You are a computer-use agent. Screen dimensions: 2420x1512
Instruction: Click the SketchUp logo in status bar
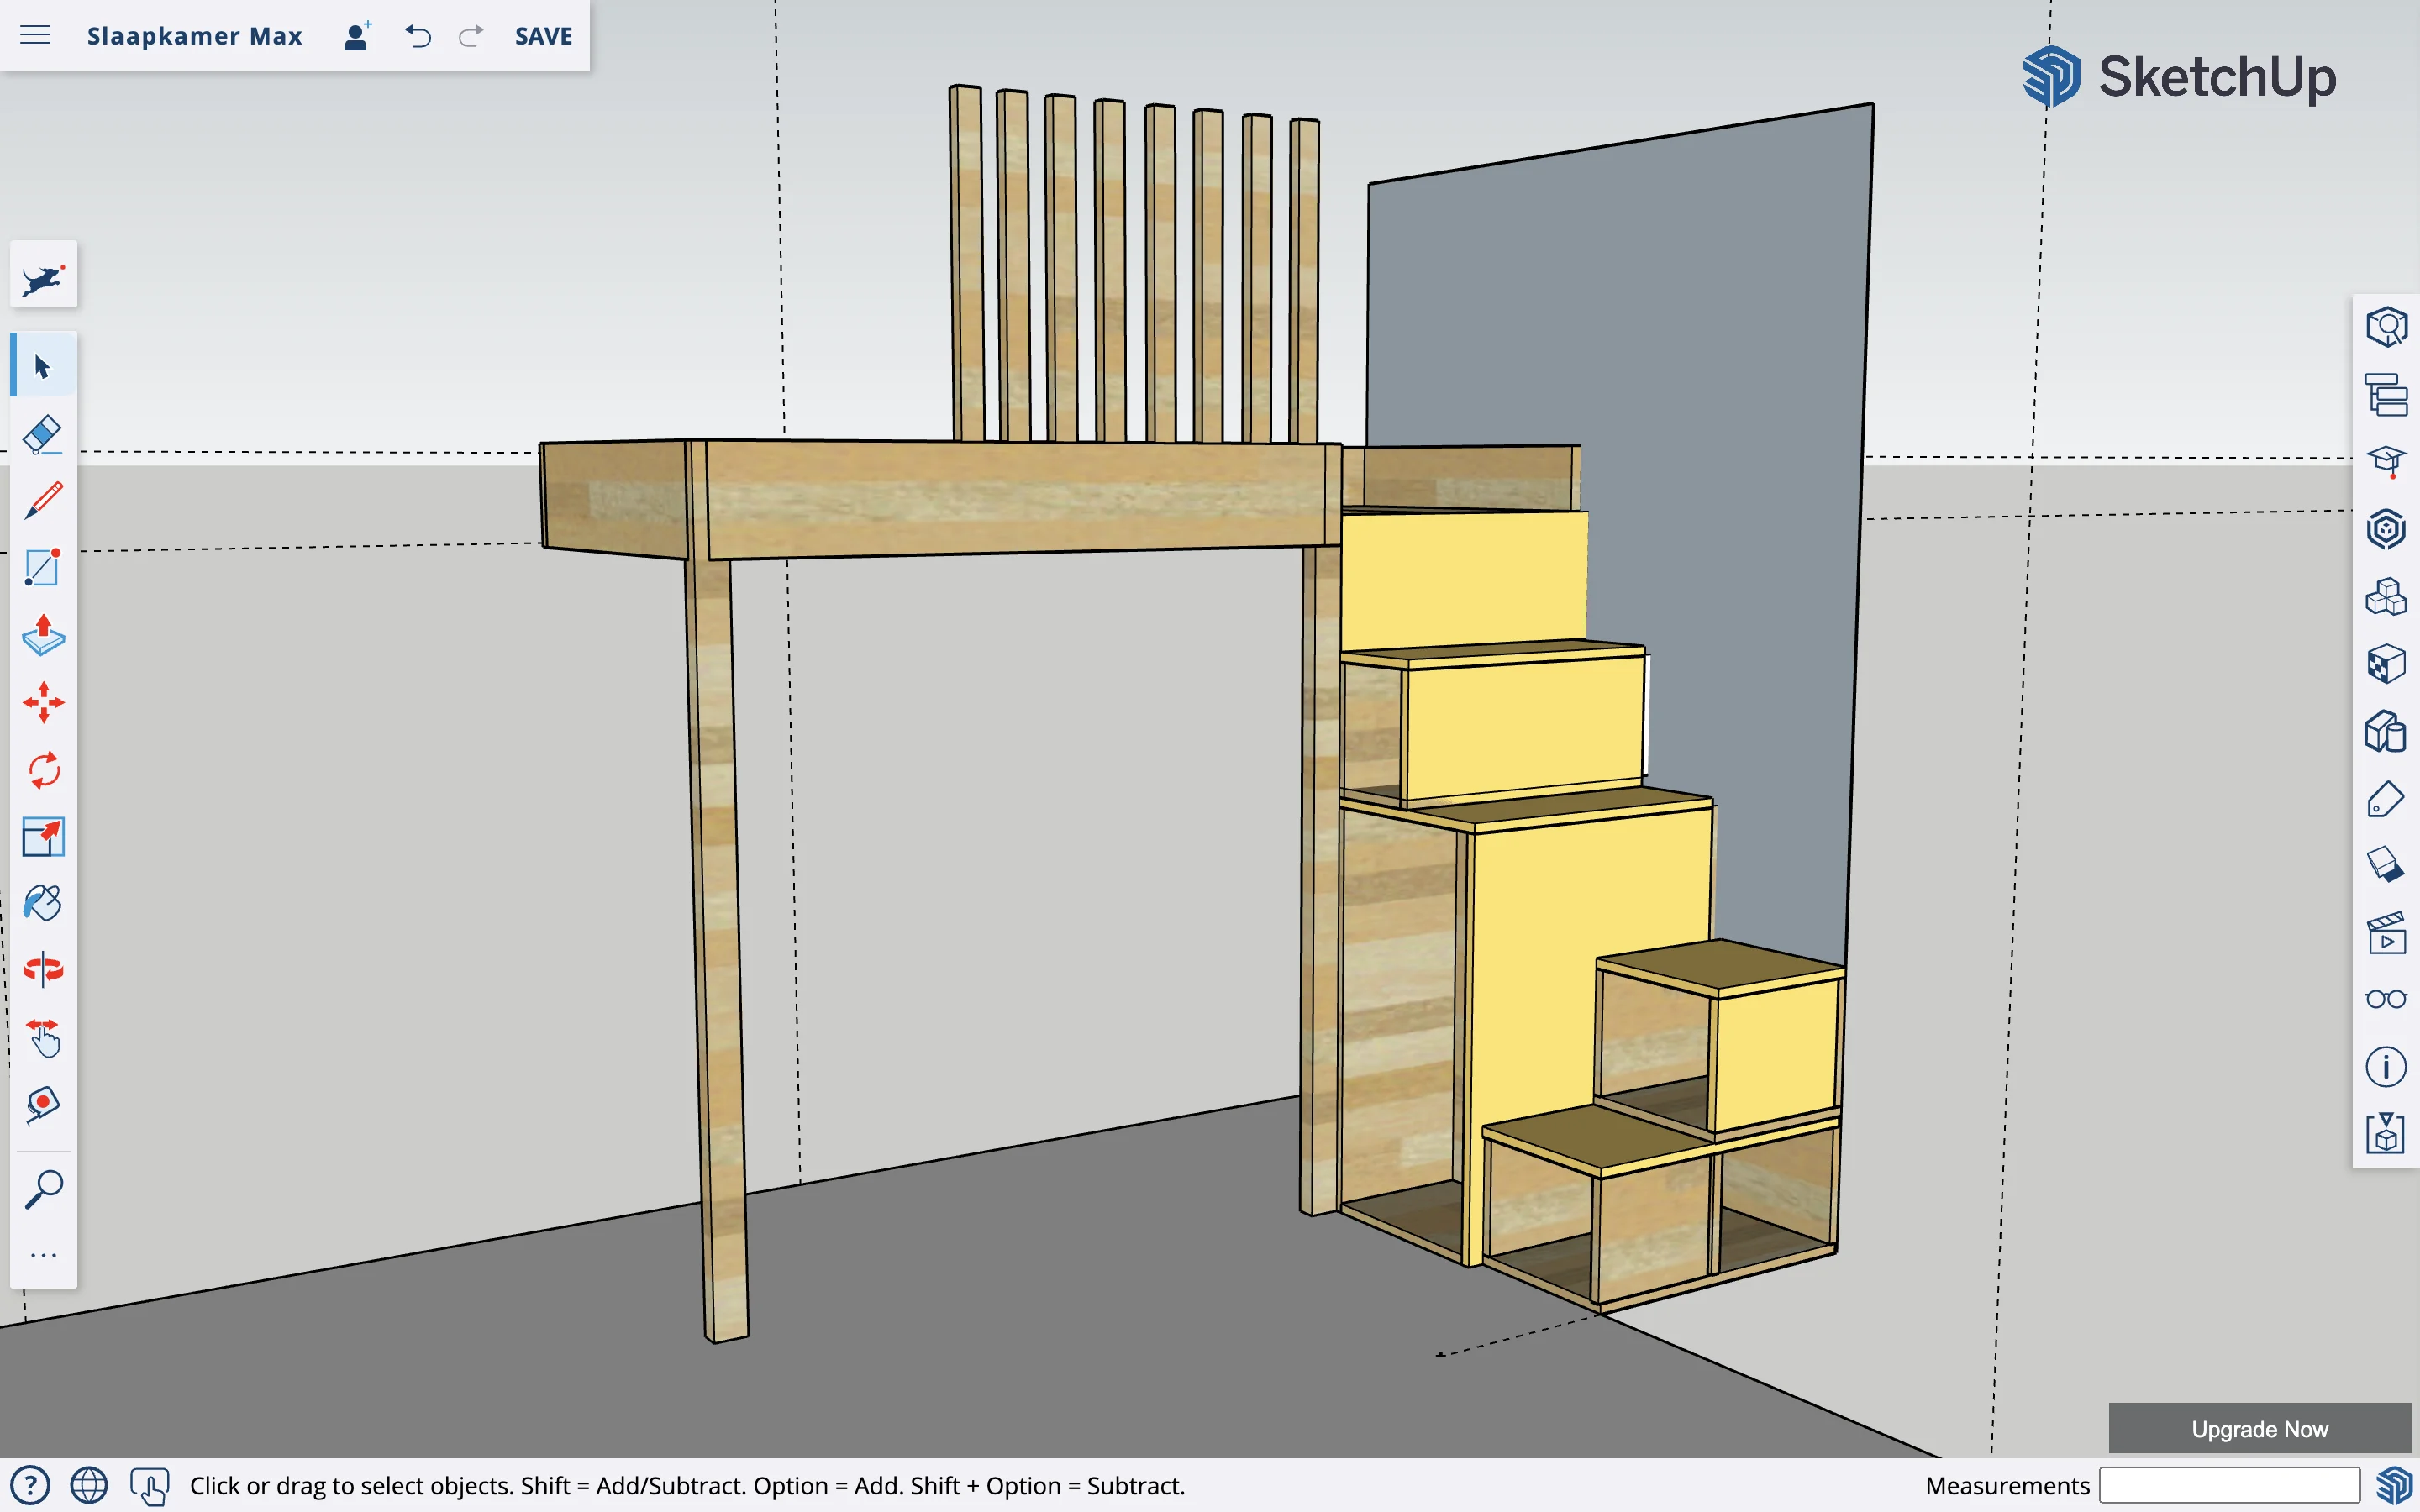[x=2394, y=1485]
